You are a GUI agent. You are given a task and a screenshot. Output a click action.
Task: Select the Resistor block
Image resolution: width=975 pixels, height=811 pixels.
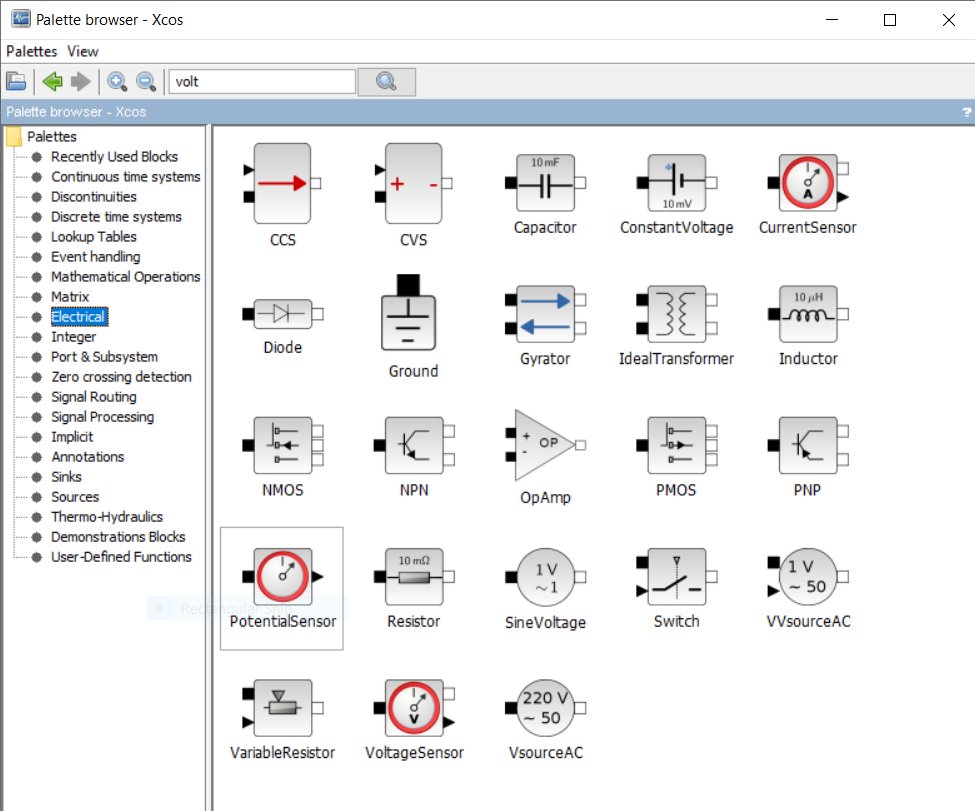(413, 578)
